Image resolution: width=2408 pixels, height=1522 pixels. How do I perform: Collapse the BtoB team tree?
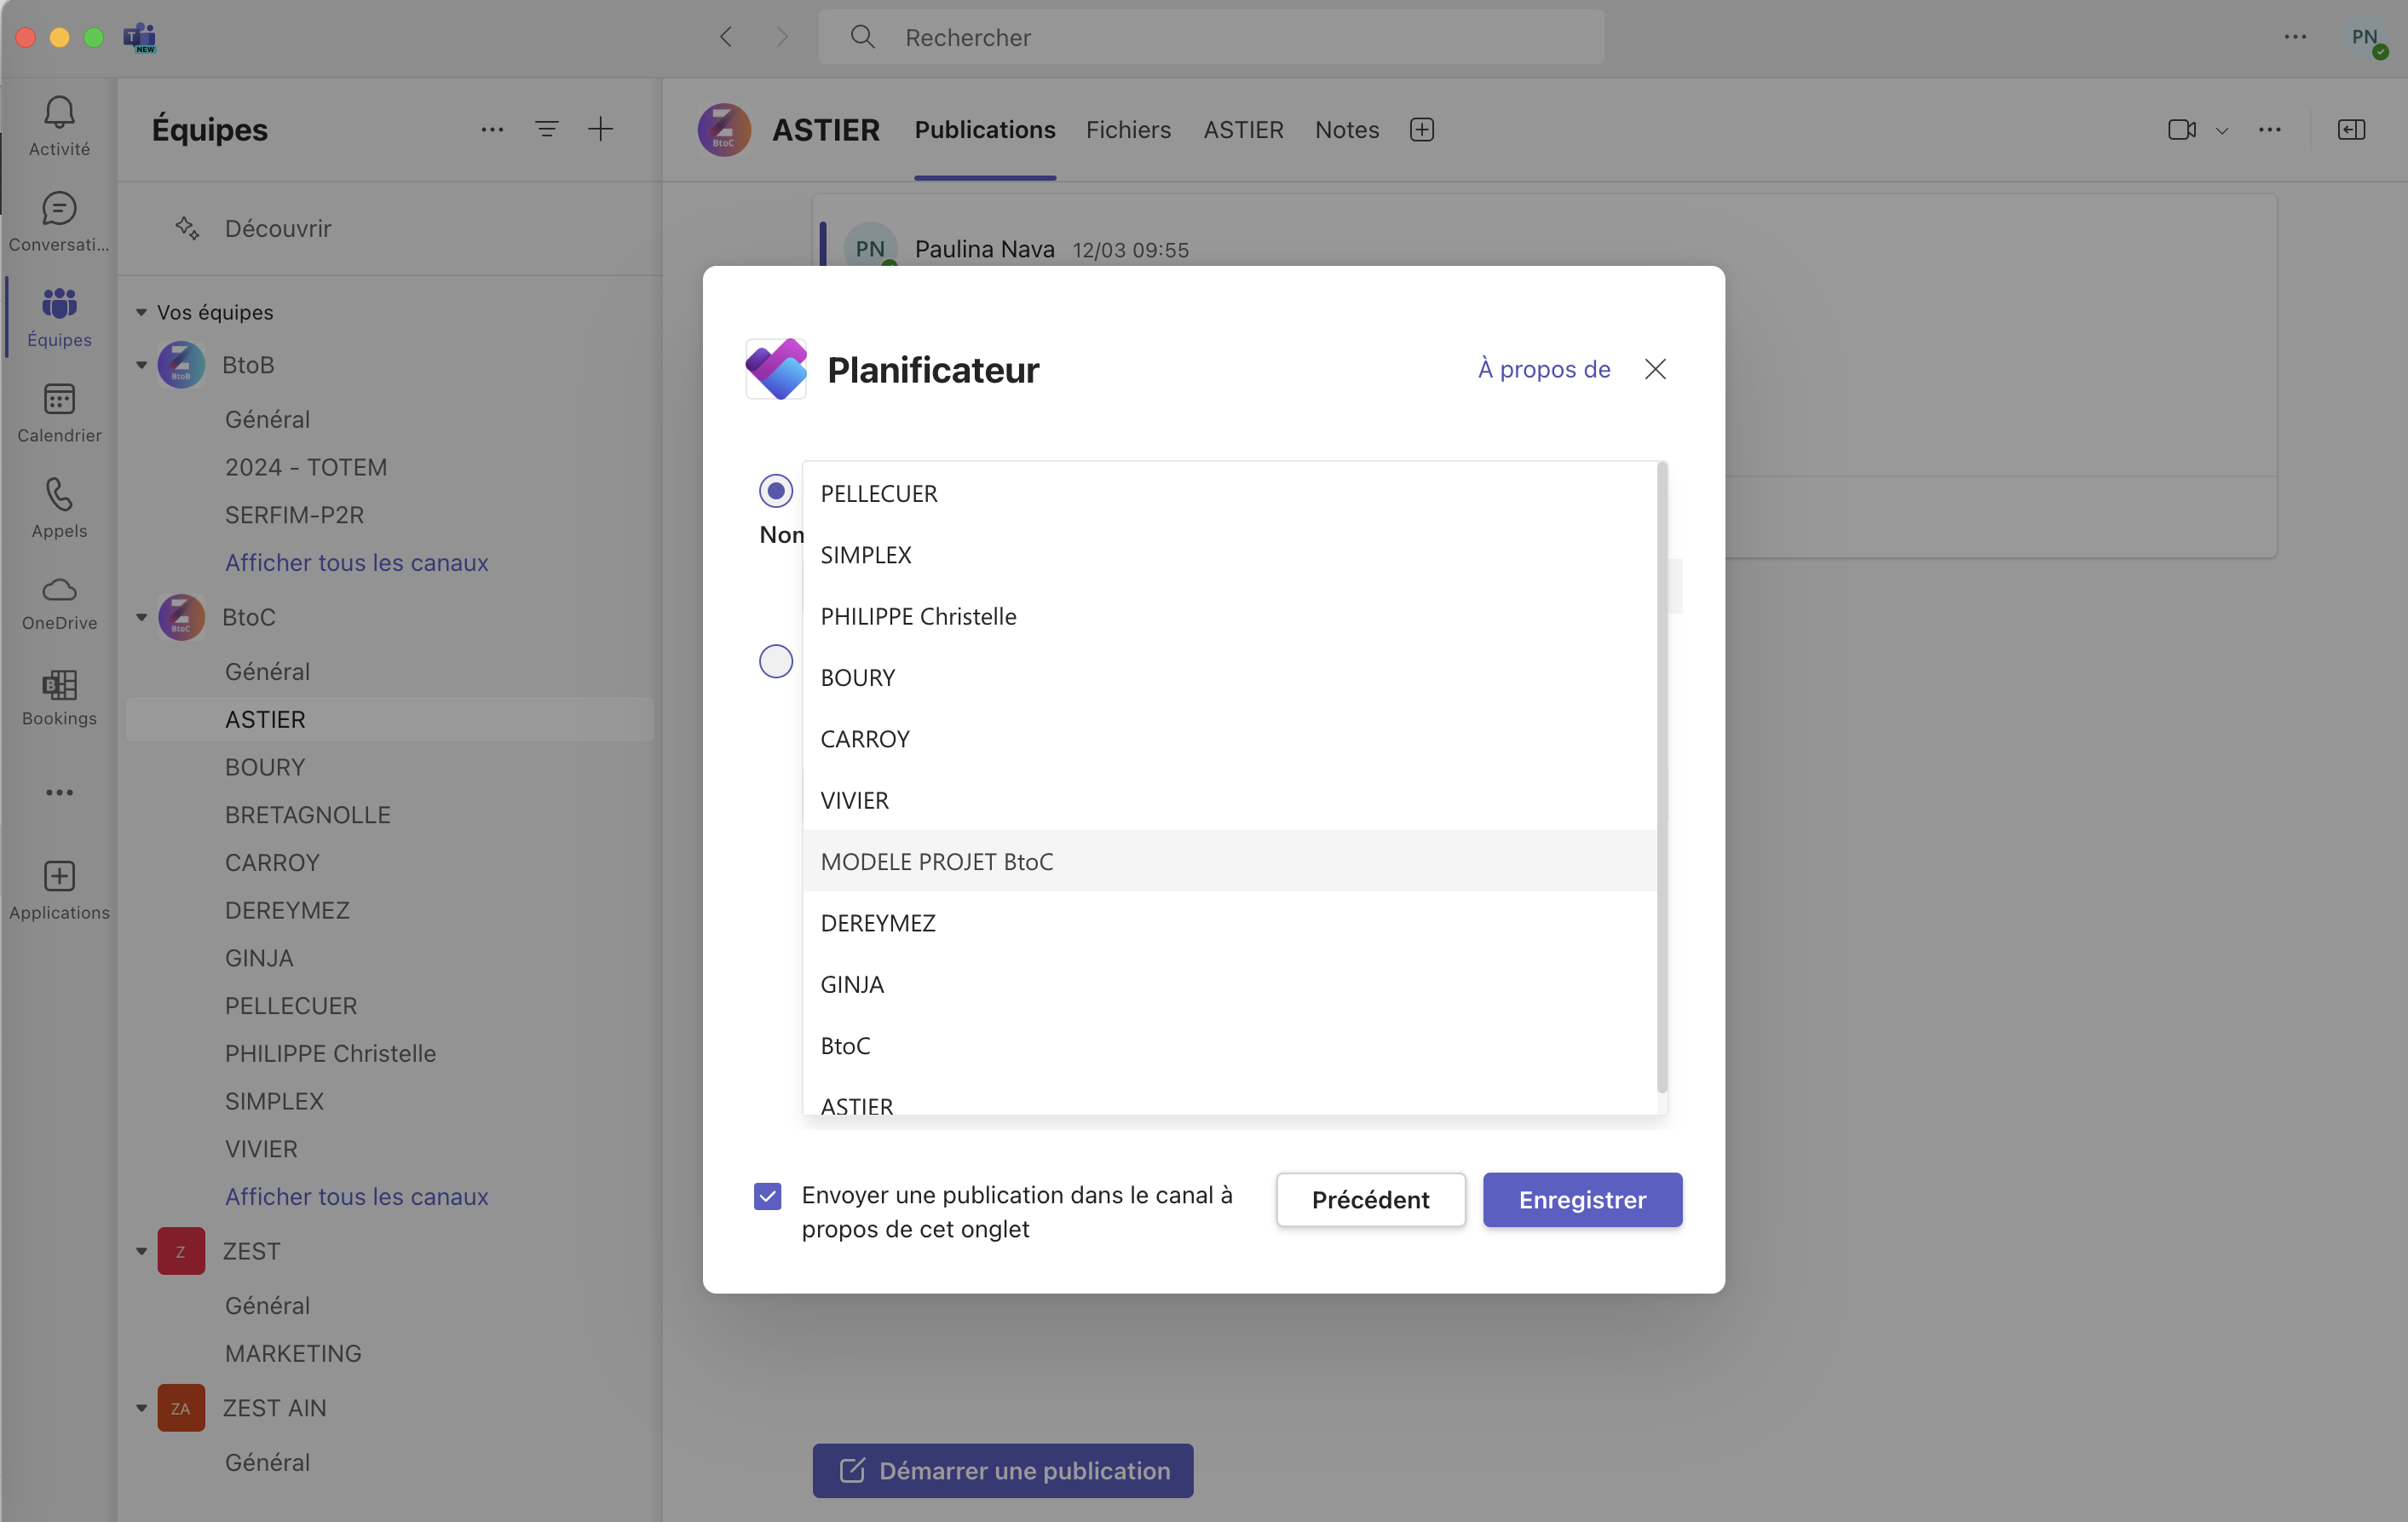pyautogui.click(x=141, y=365)
